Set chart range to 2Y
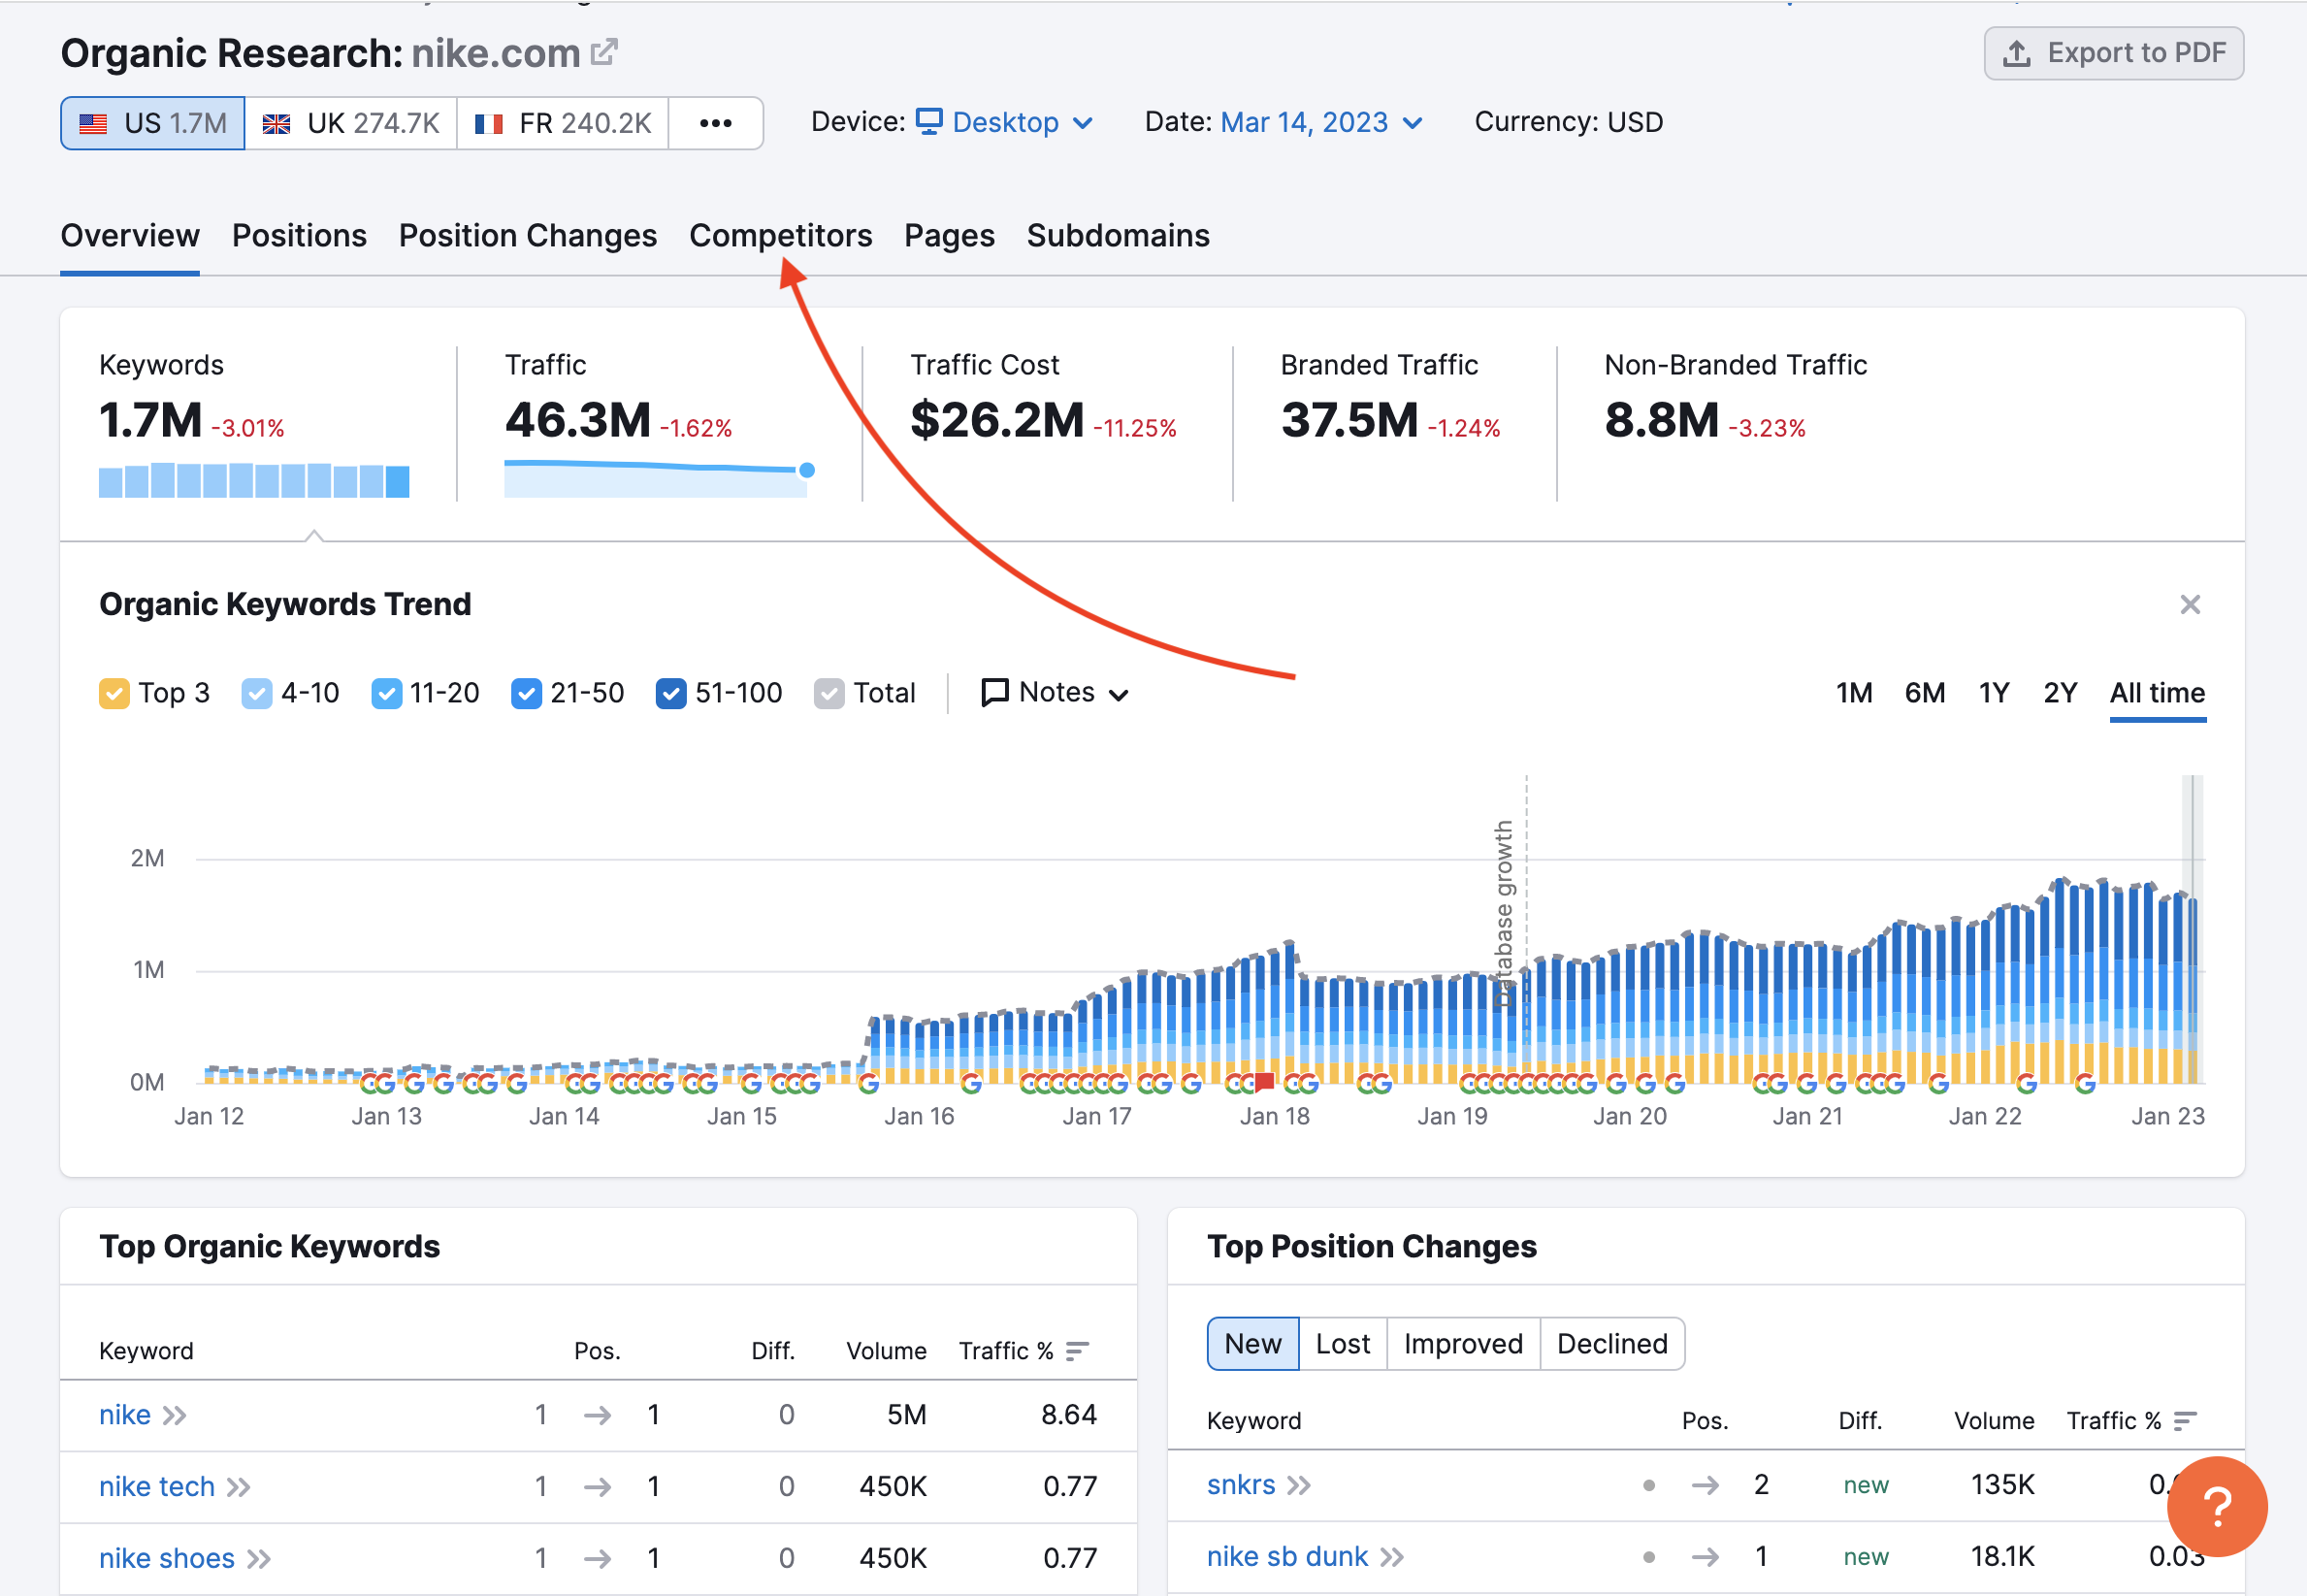This screenshot has width=2307, height=1596. (2060, 693)
